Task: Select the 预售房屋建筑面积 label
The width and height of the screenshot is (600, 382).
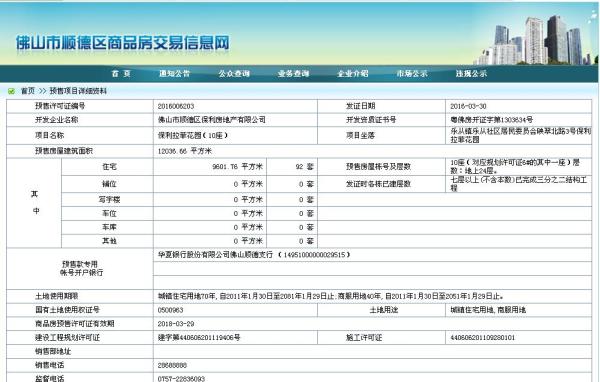Action: tap(64, 151)
